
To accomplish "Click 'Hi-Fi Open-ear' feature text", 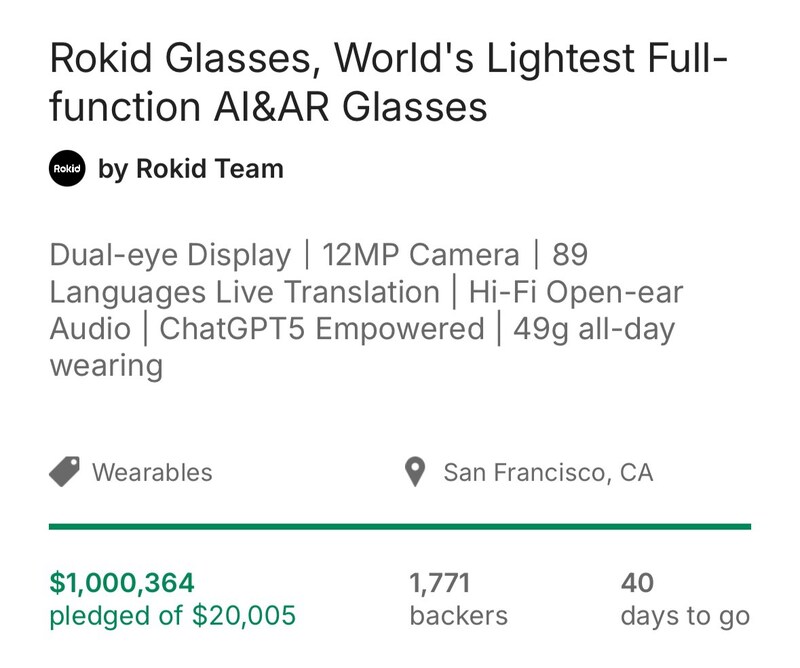I will (x=577, y=292).
